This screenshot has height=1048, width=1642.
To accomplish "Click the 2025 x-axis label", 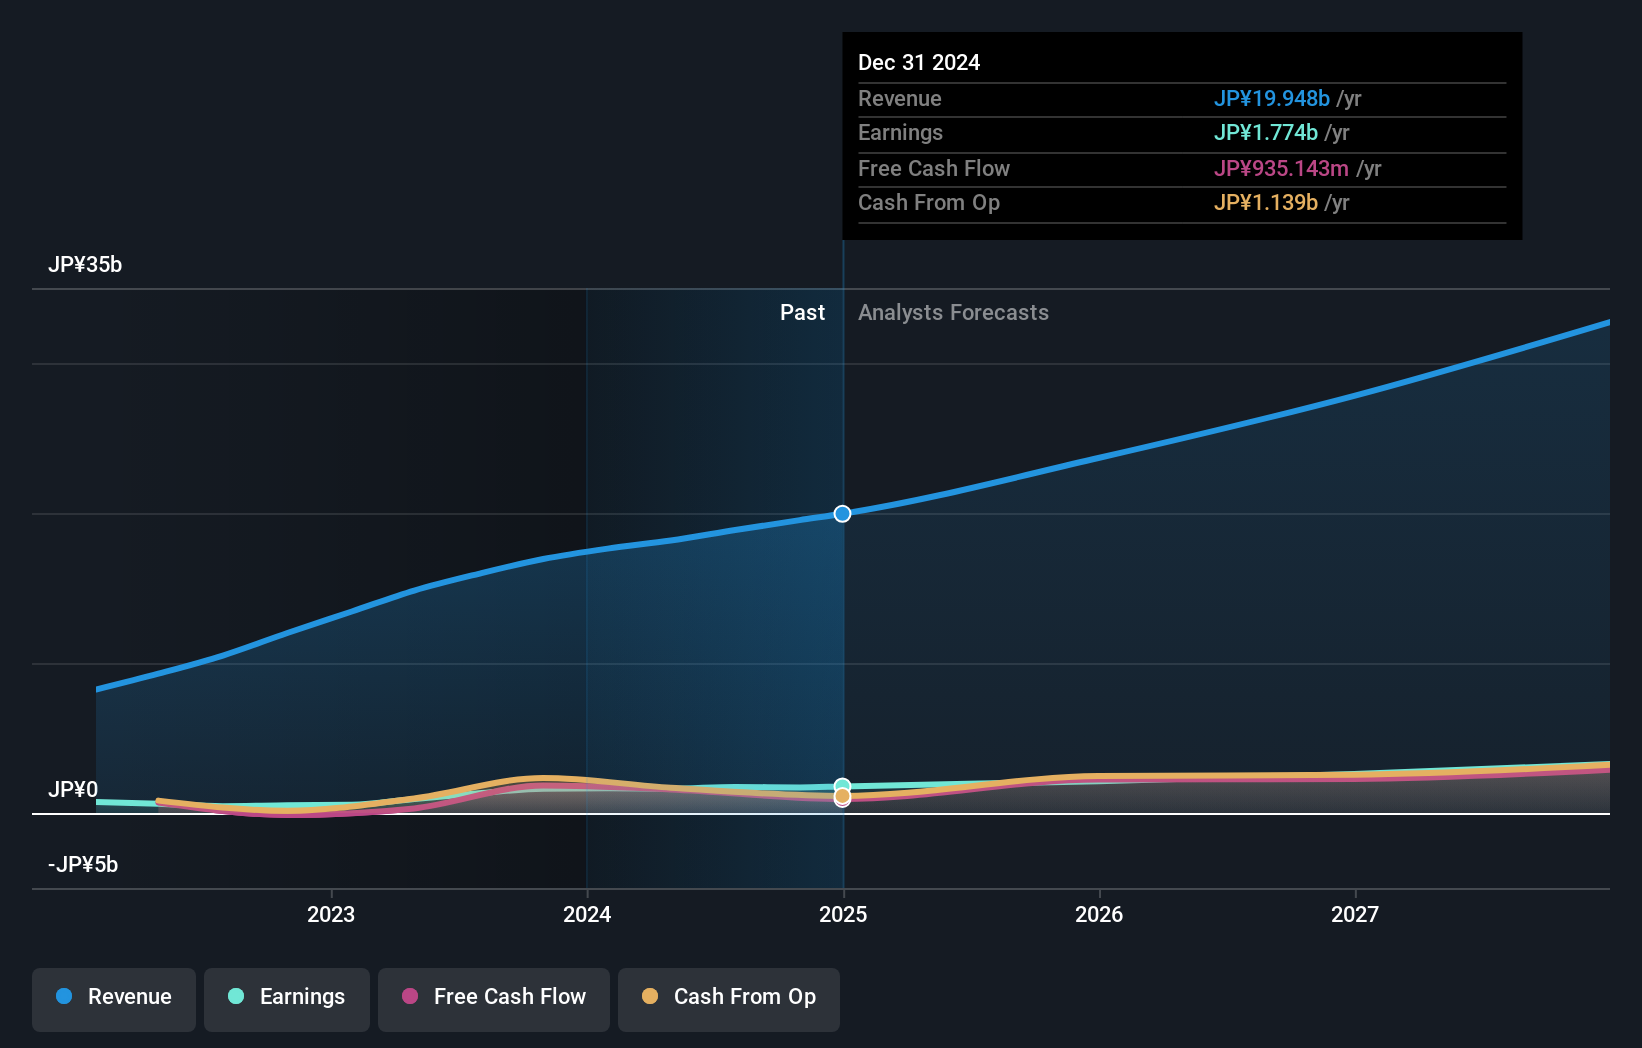I will (843, 914).
